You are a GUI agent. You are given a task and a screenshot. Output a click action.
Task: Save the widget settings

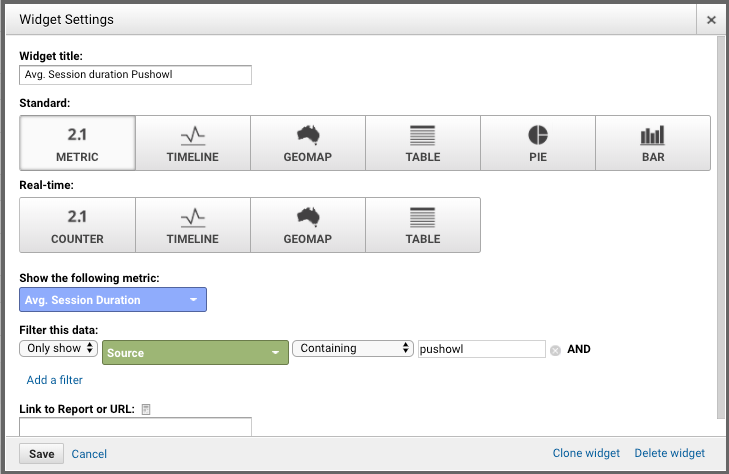click(42, 454)
